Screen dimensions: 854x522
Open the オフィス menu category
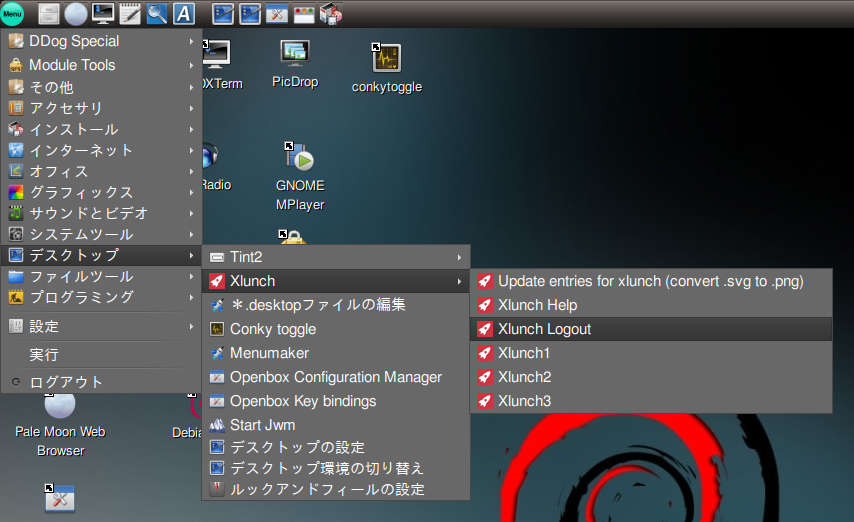[x=102, y=172]
